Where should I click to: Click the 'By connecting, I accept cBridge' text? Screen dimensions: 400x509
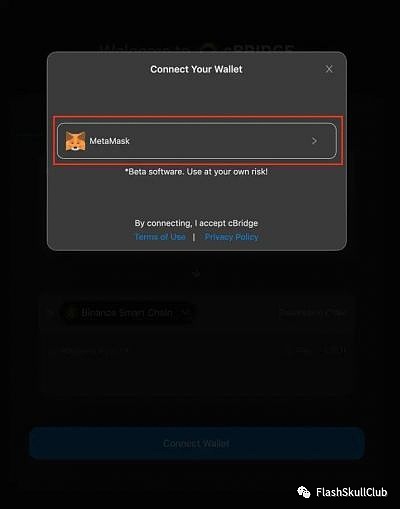click(x=196, y=223)
